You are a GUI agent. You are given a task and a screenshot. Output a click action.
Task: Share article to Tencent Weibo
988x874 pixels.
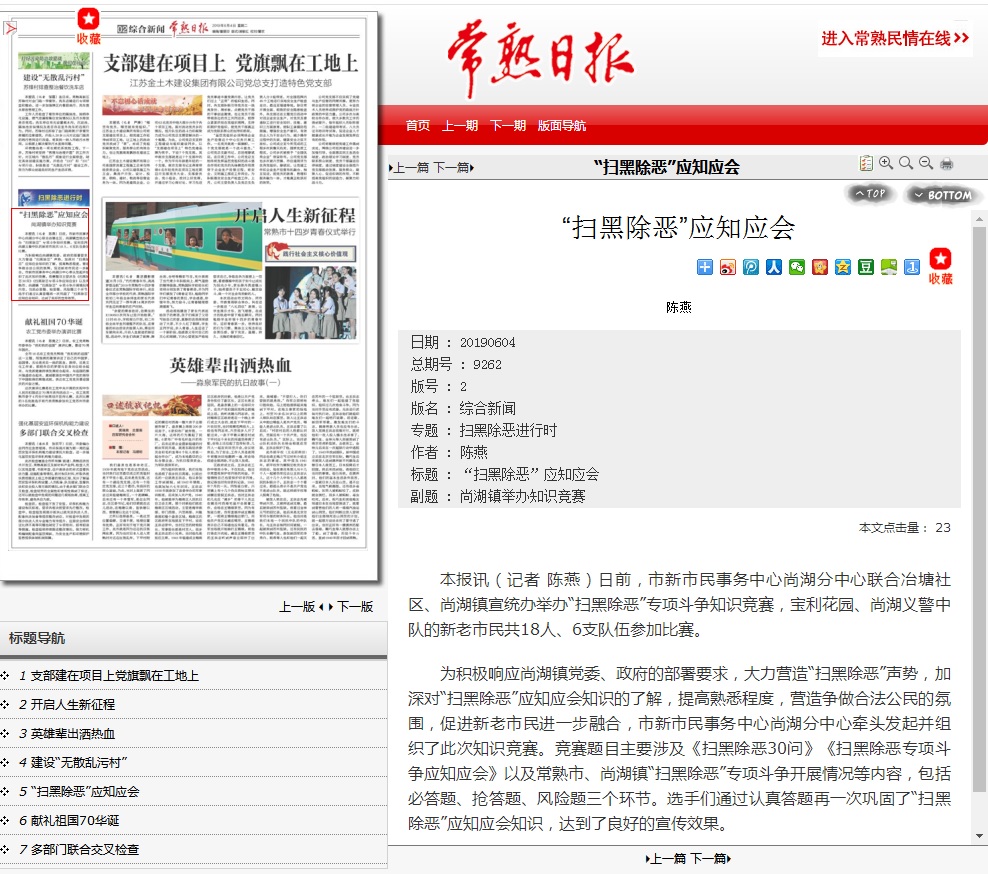750,267
